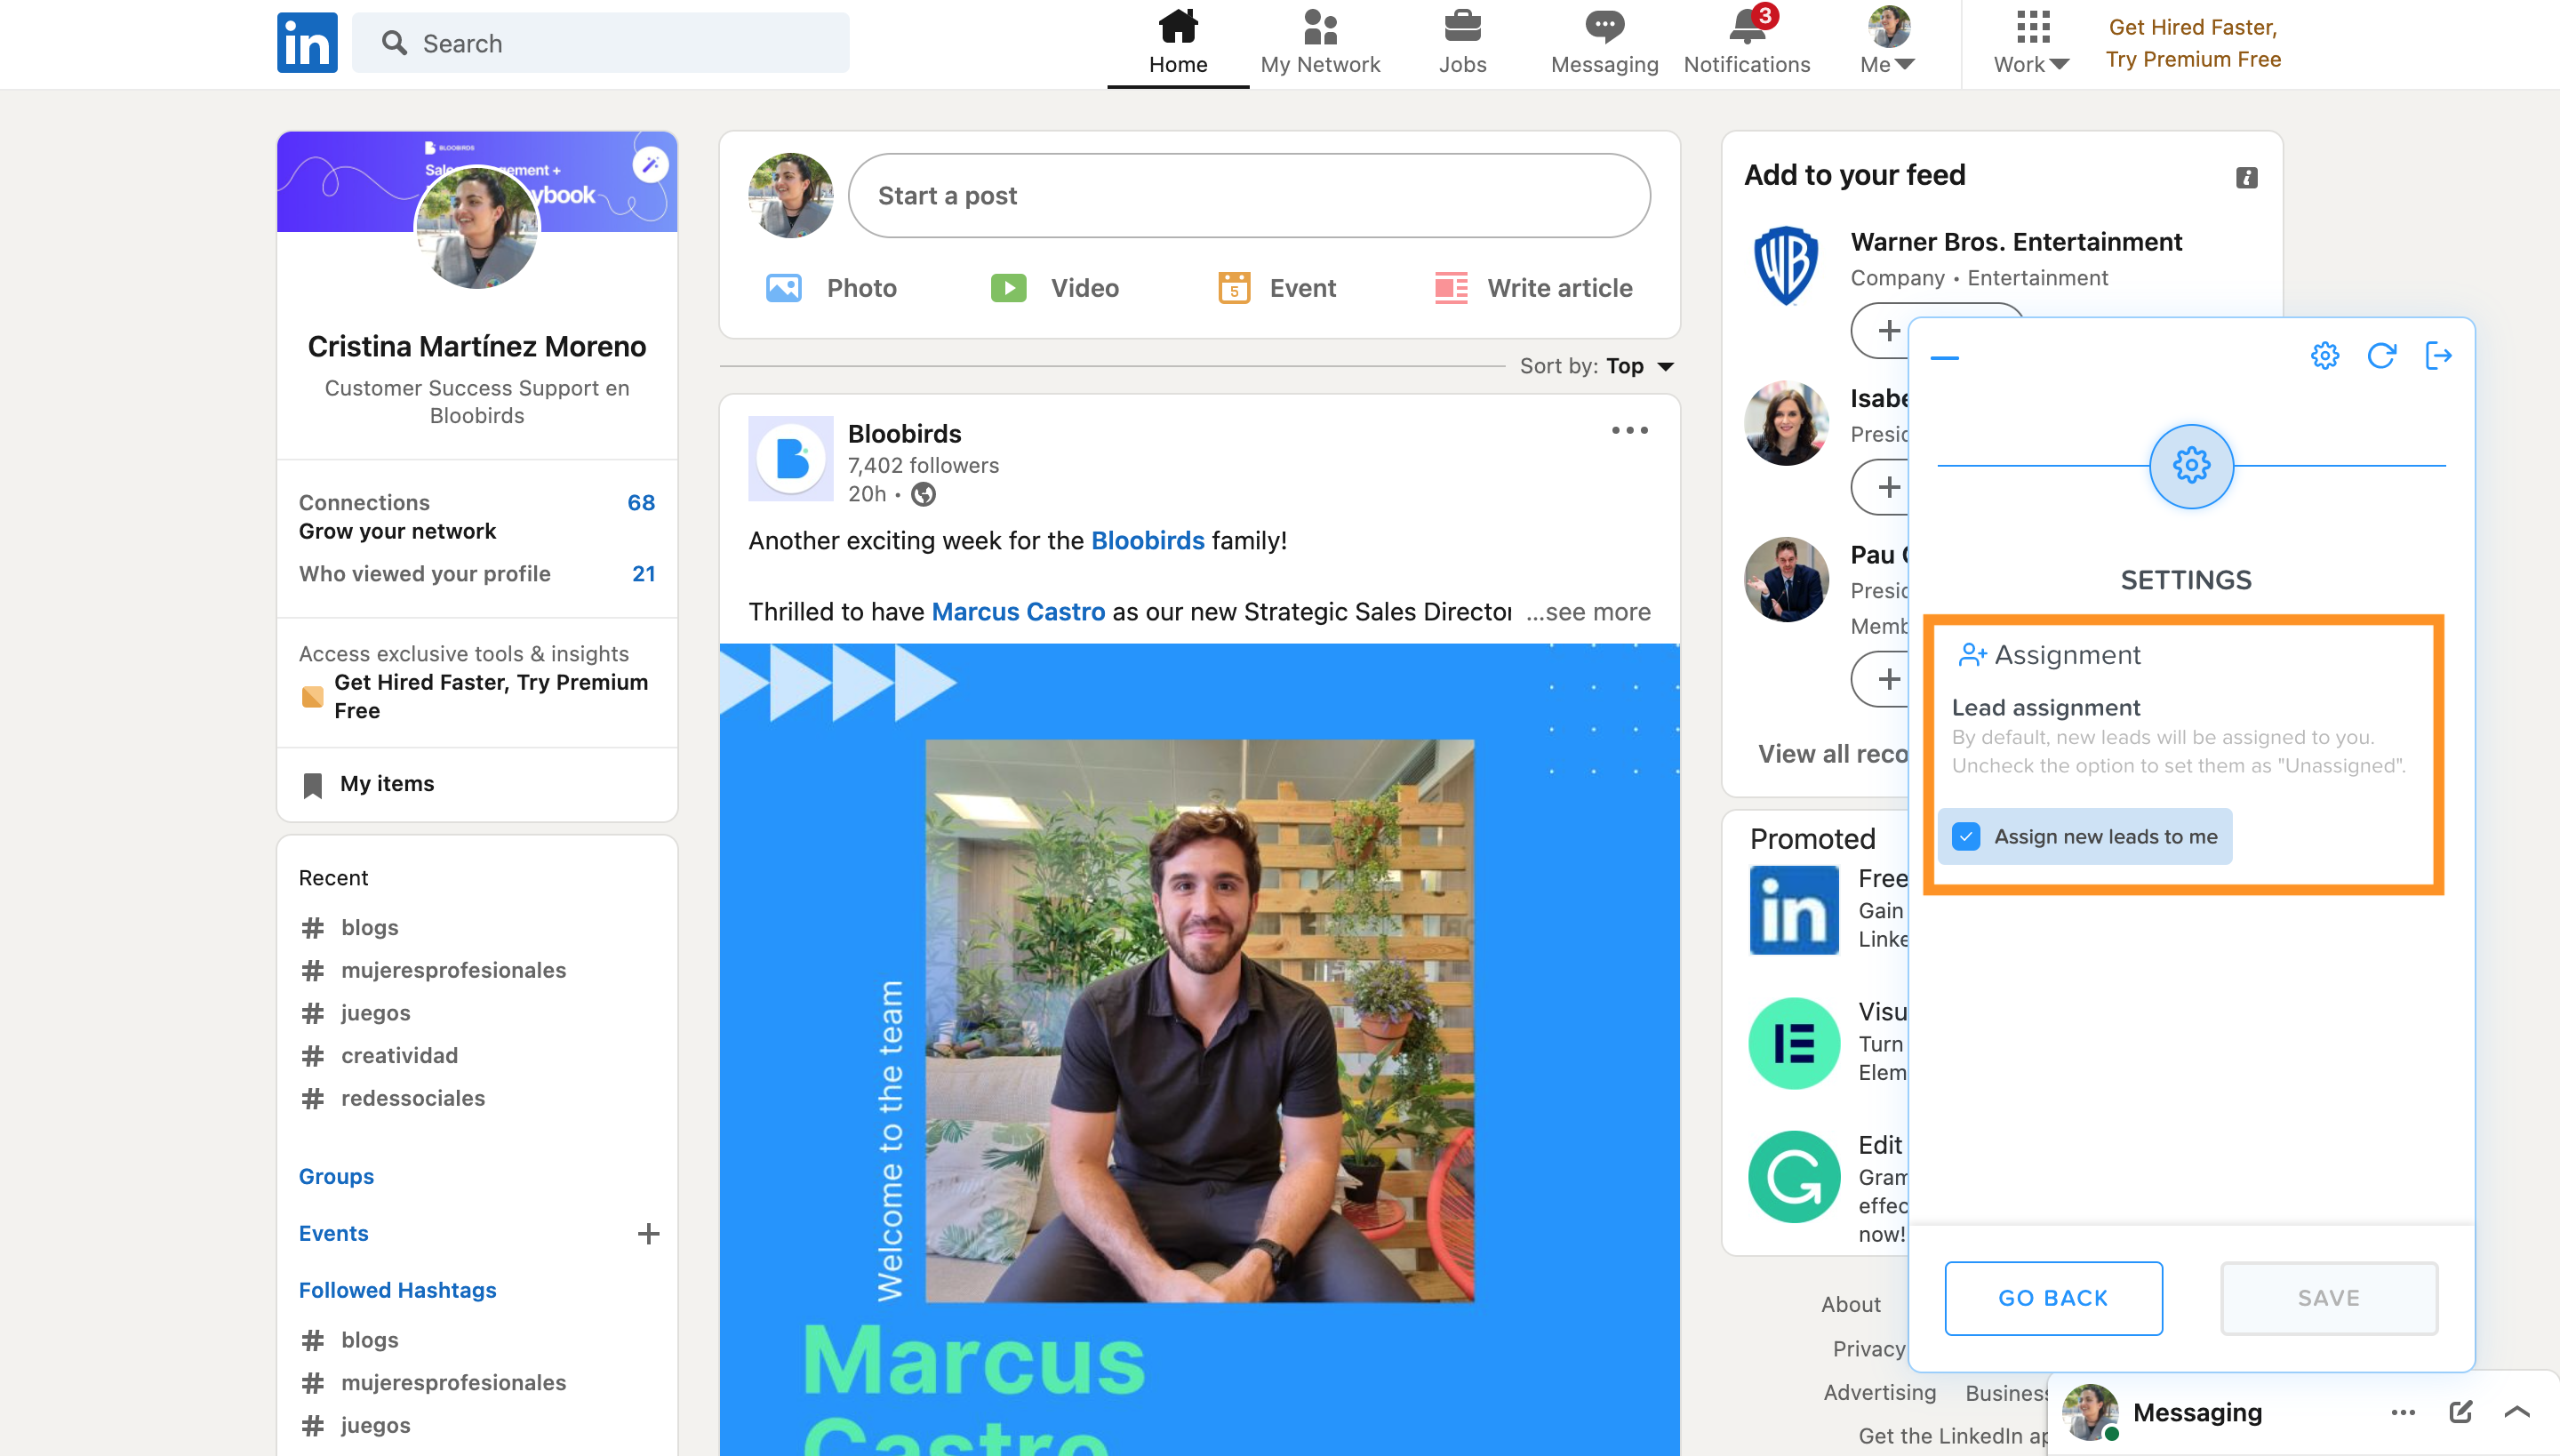
Task: Open Bloobirds post options menu
Action: pos(1629,430)
